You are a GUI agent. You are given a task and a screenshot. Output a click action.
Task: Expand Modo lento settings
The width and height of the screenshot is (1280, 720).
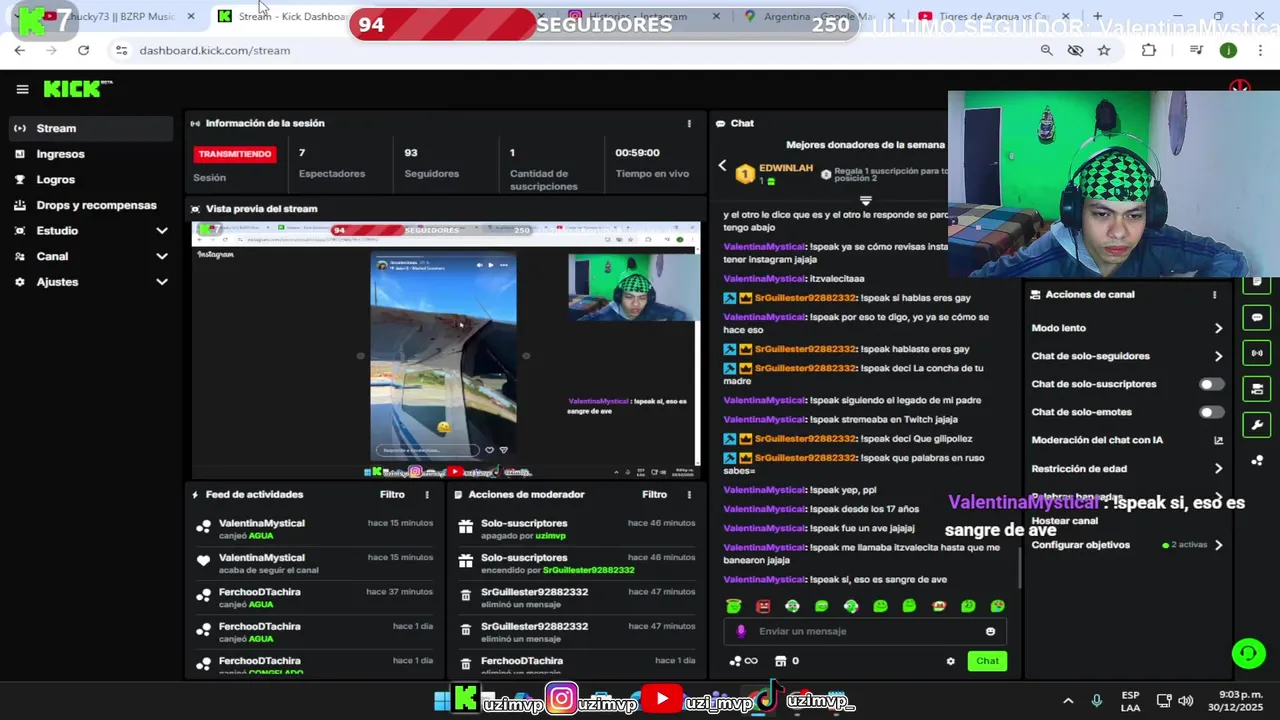[1218, 328]
